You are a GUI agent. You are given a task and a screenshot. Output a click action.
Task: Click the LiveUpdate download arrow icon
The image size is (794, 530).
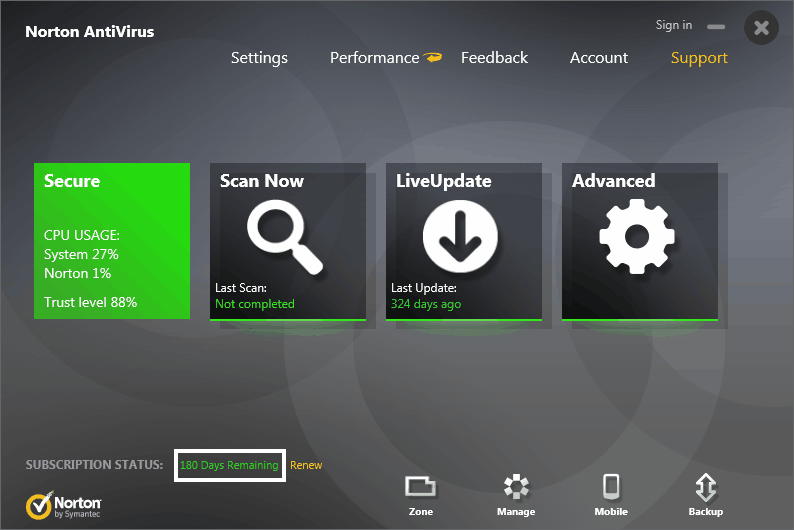point(460,236)
